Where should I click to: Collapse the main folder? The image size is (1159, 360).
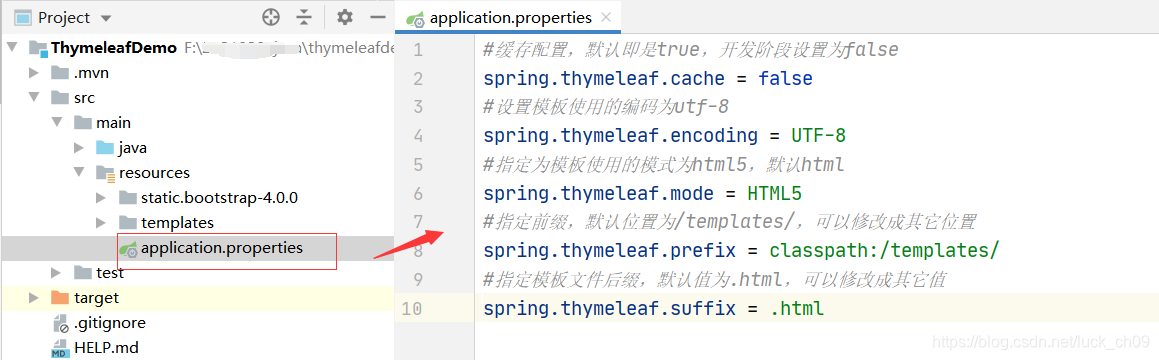pyautogui.click(x=57, y=123)
